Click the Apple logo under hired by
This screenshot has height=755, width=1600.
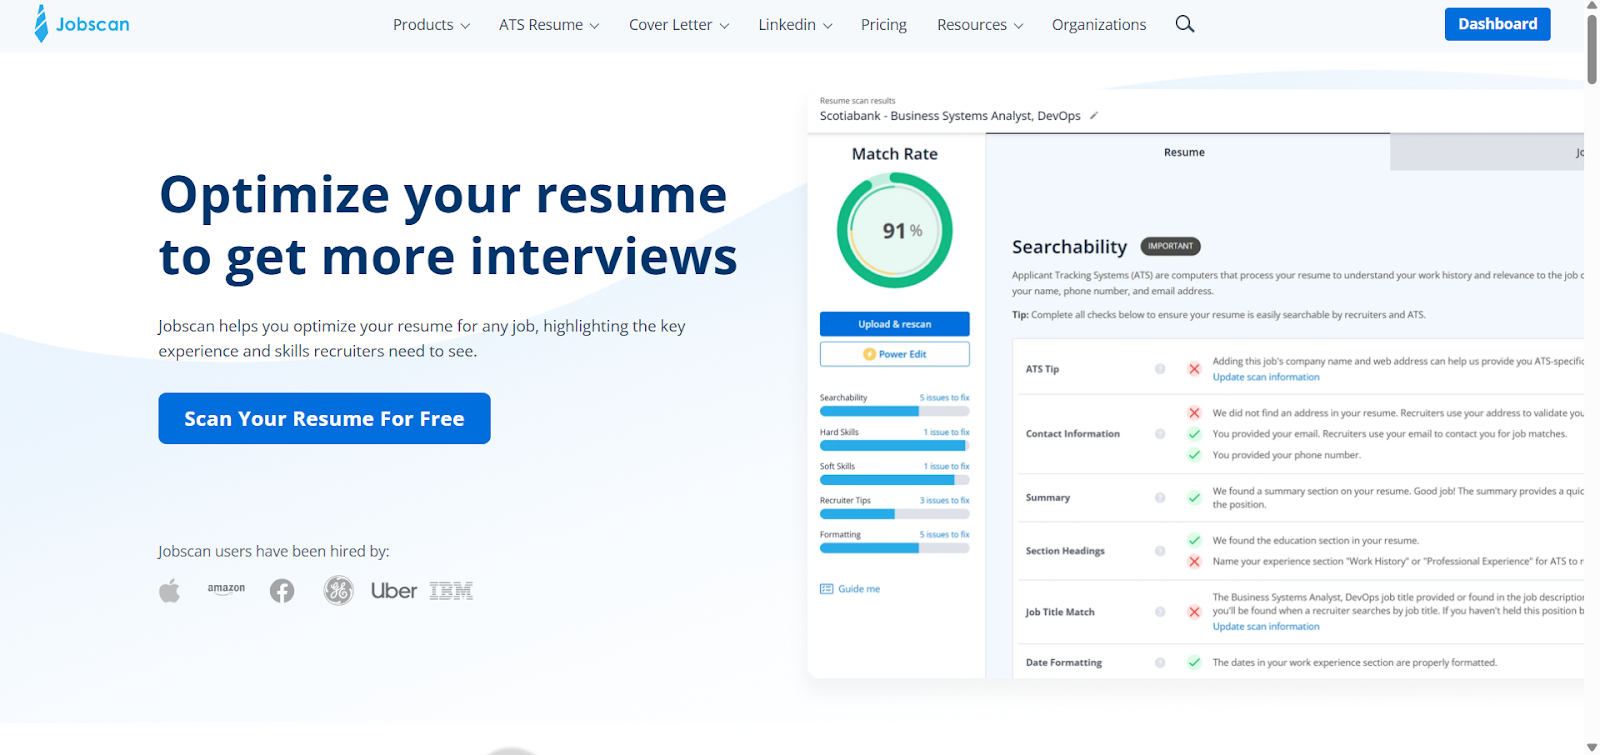pyautogui.click(x=170, y=591)
